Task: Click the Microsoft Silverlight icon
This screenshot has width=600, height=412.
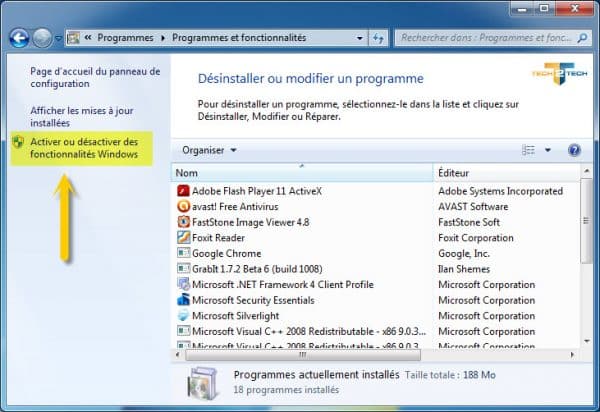Action: [x=183, y=316]
